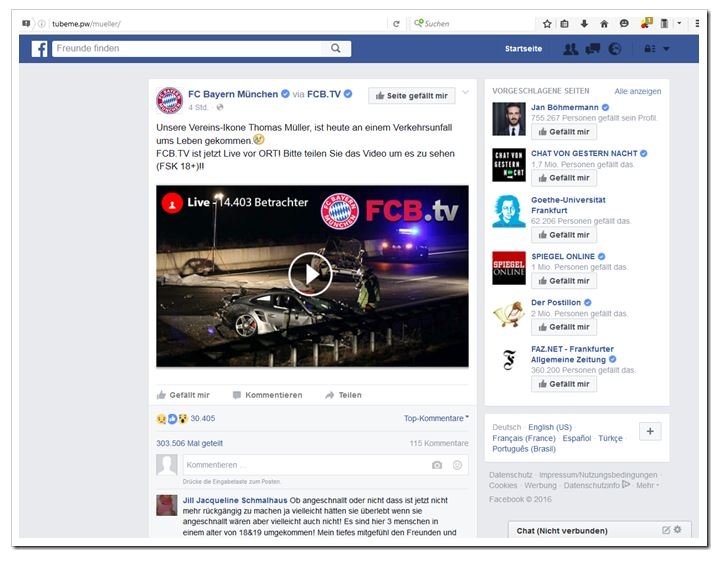Like the post with Gefällt mir

tap(183, 395)
